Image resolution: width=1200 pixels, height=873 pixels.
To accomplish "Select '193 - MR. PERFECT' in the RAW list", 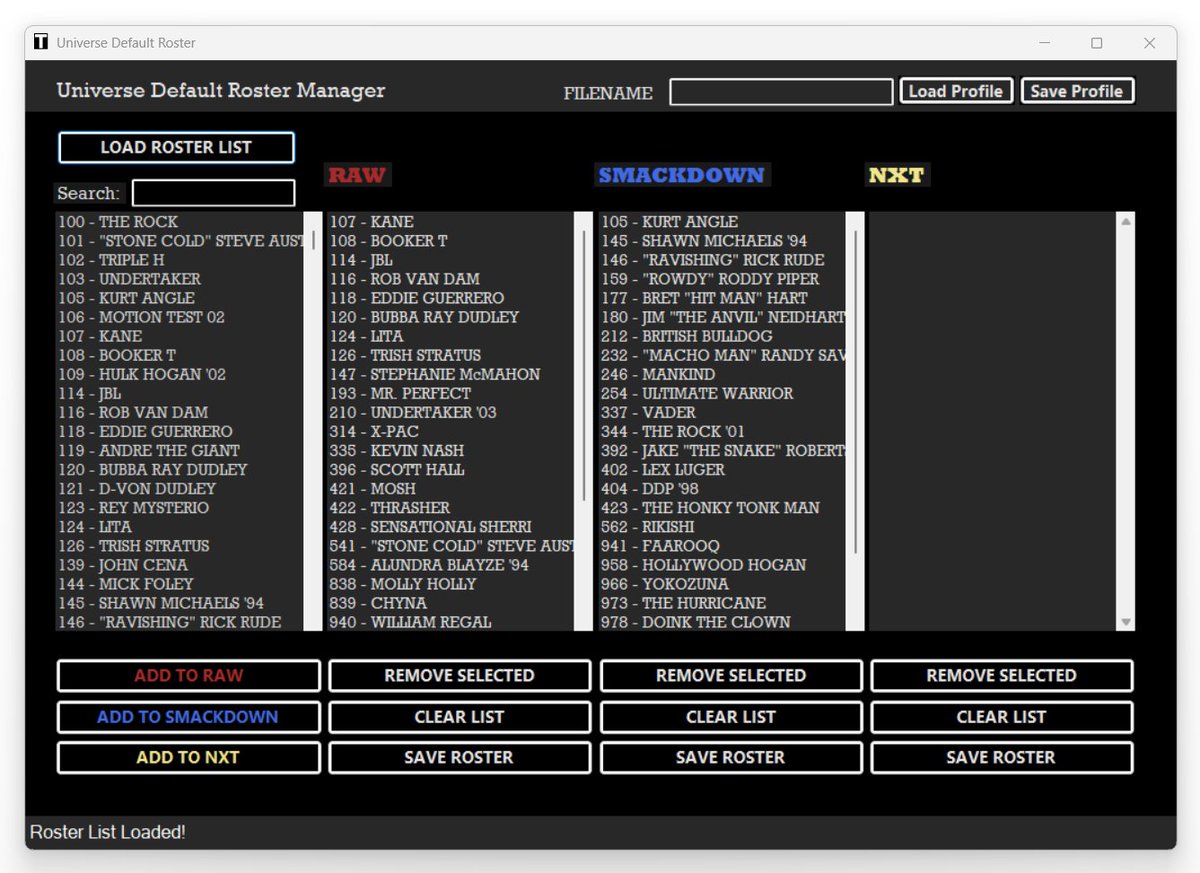I will [451, 393].
